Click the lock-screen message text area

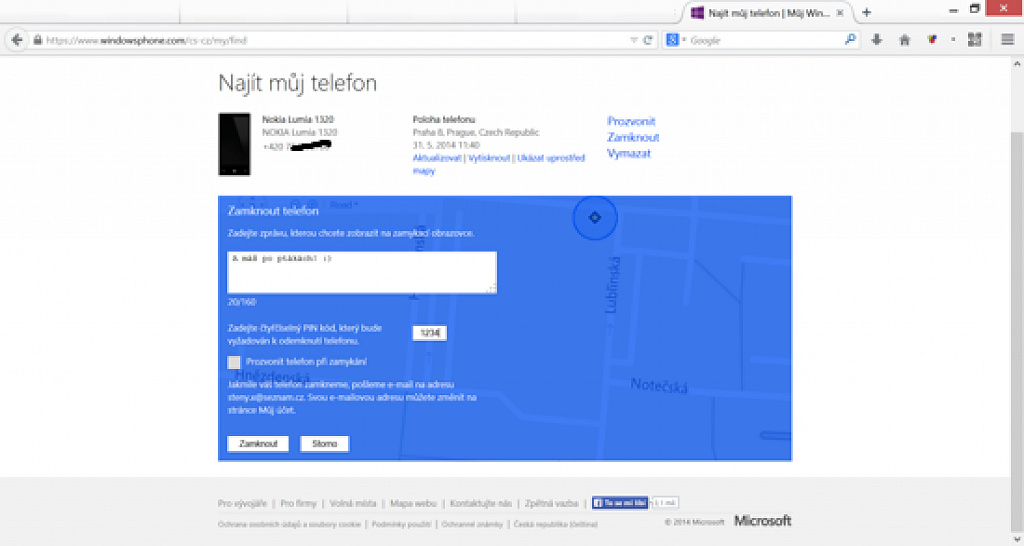tap(362, 272)
